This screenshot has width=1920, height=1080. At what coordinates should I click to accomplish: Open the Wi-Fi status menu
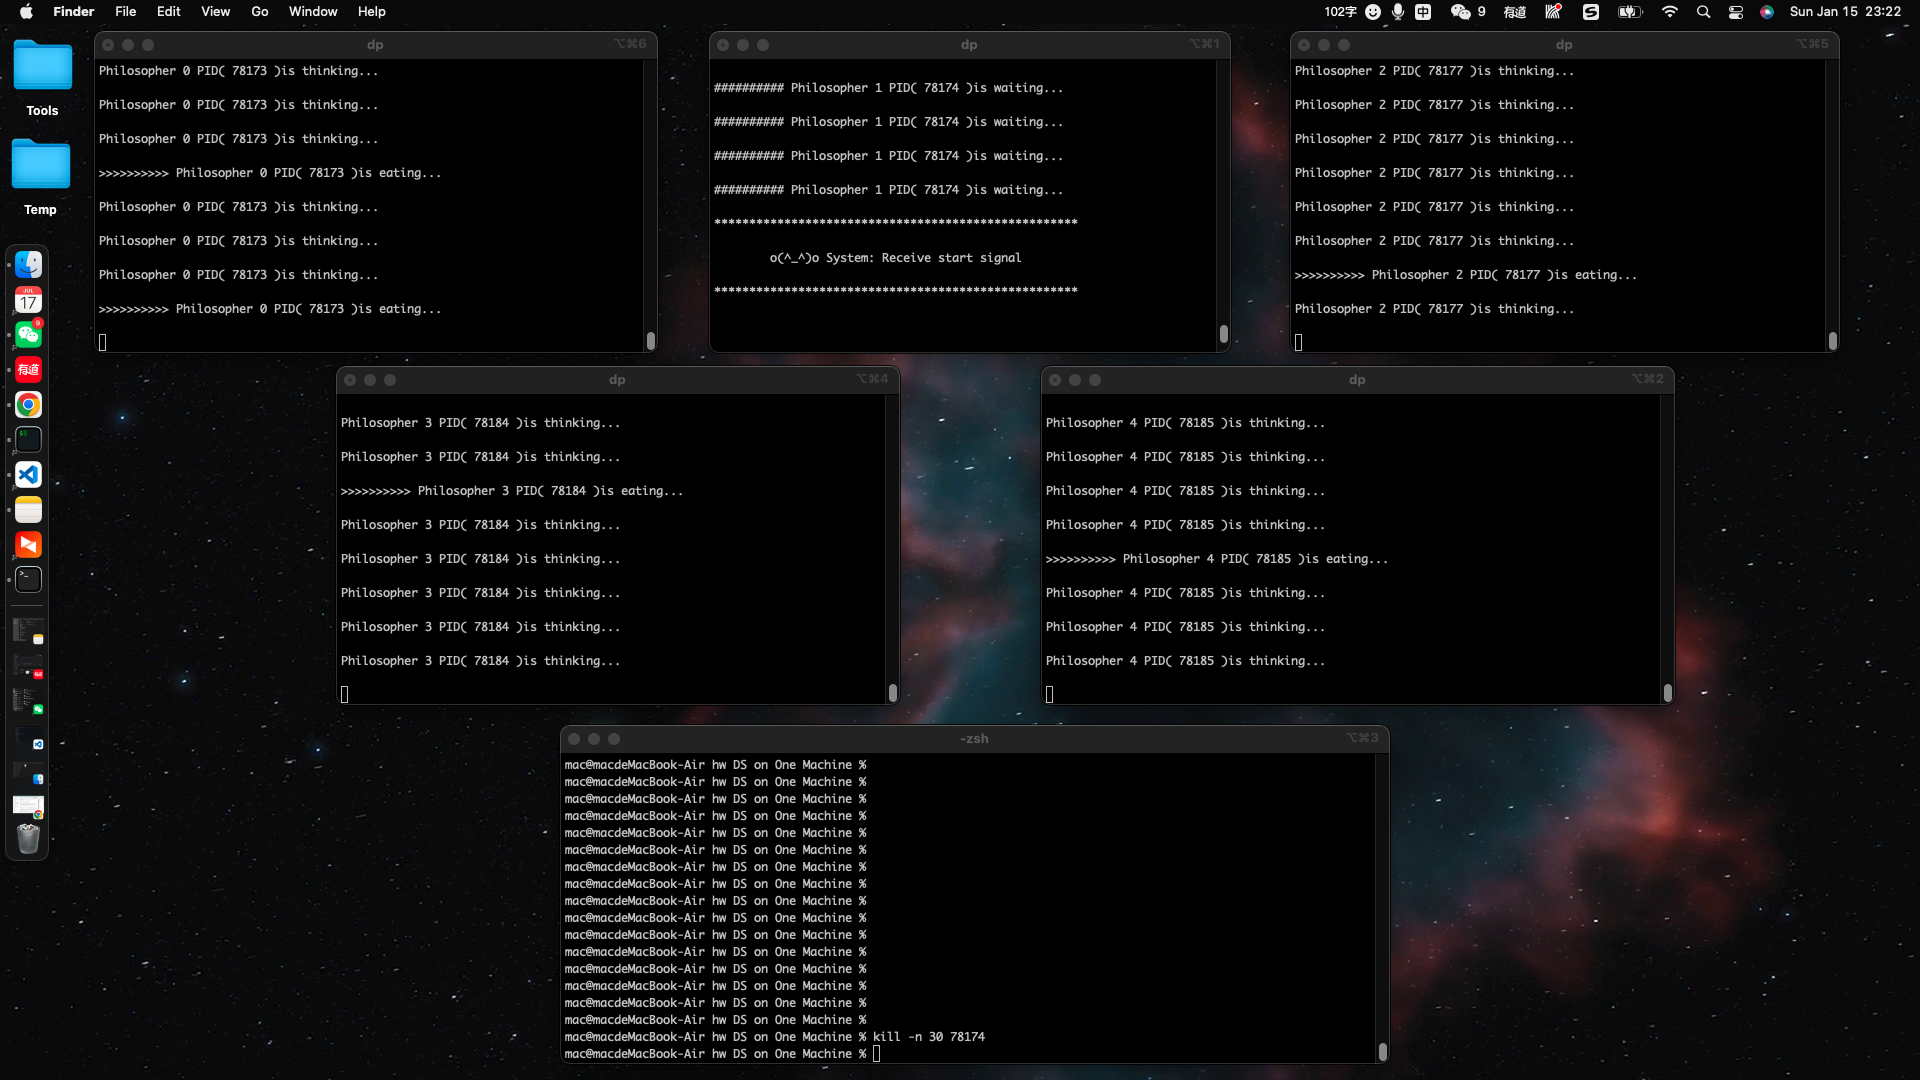point(1669,12)
